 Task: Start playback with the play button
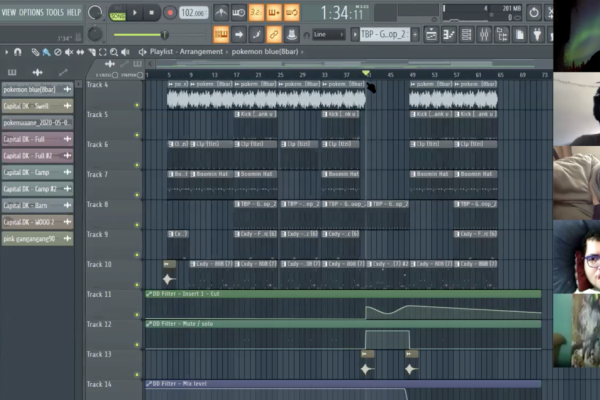(135, 13)
